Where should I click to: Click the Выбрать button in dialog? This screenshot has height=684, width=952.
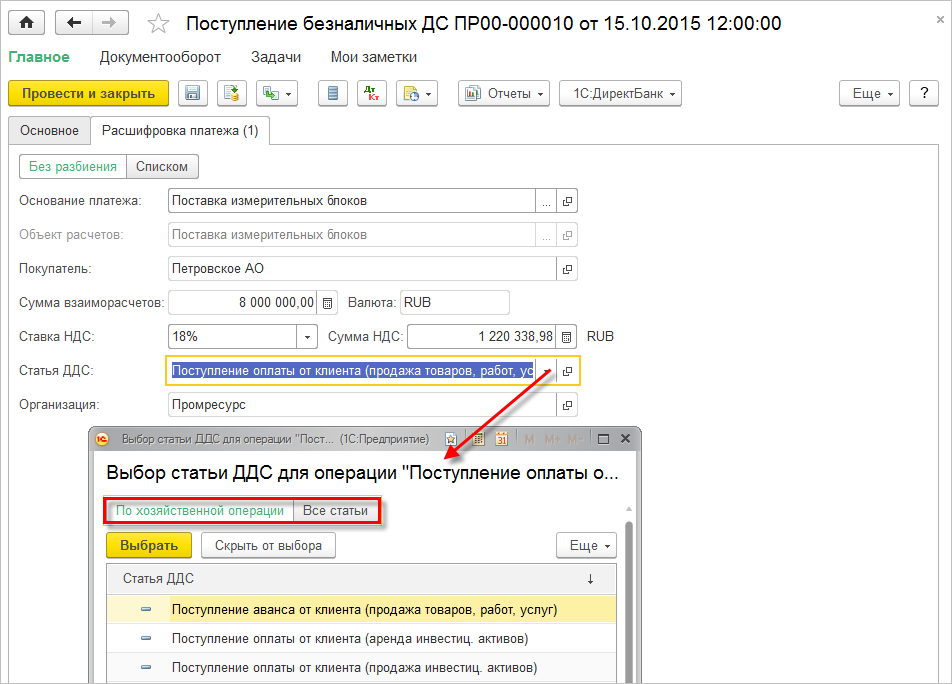click(149, 546)
